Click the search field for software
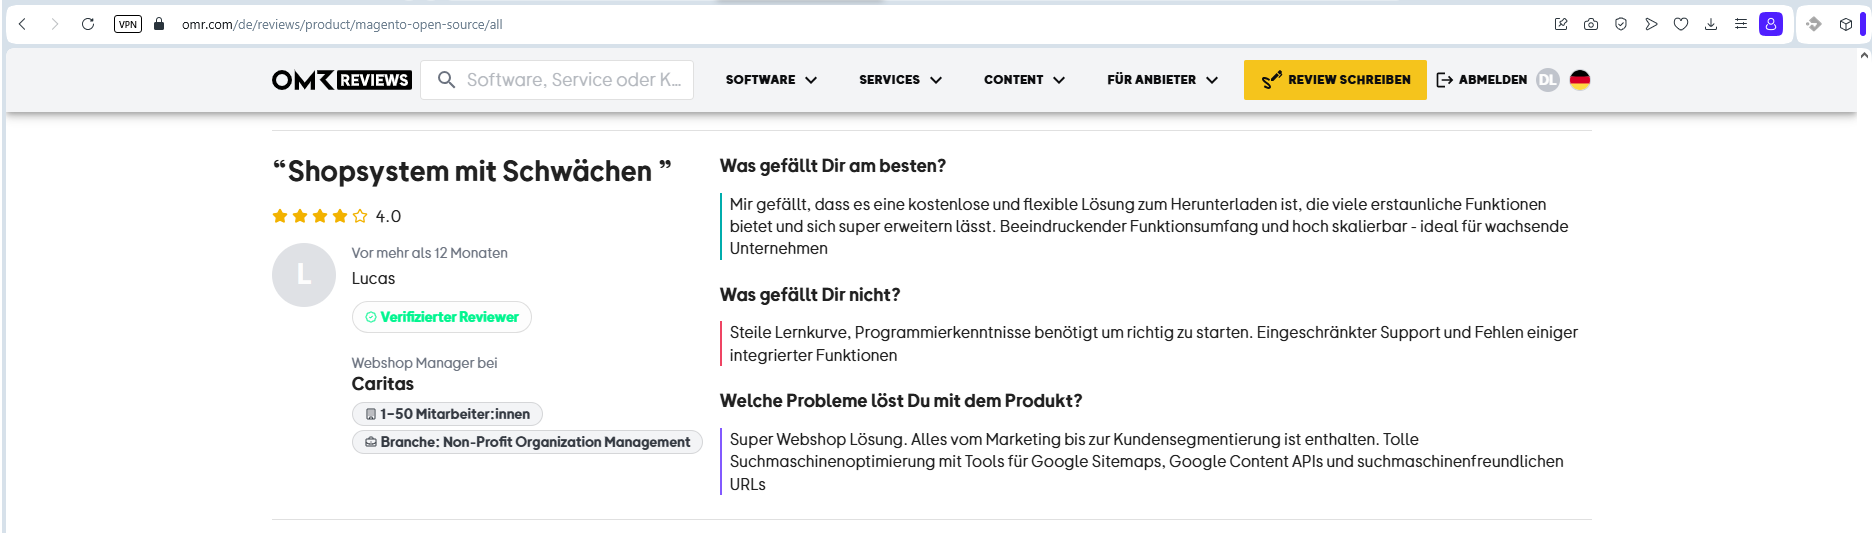Viewport: 1872px width, 533px height. pos(572,80)
